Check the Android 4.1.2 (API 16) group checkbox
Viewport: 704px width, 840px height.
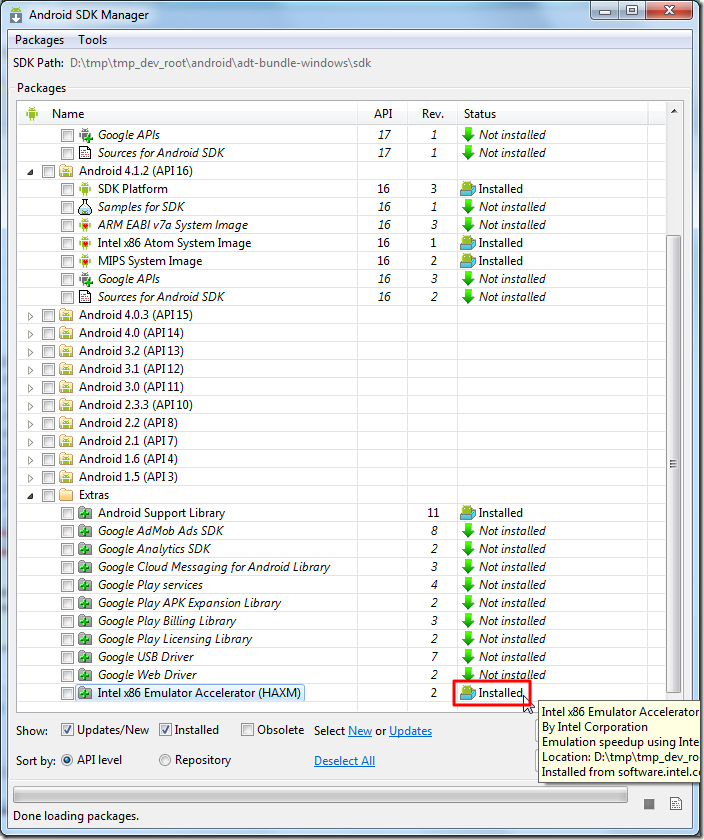point(48,171)
